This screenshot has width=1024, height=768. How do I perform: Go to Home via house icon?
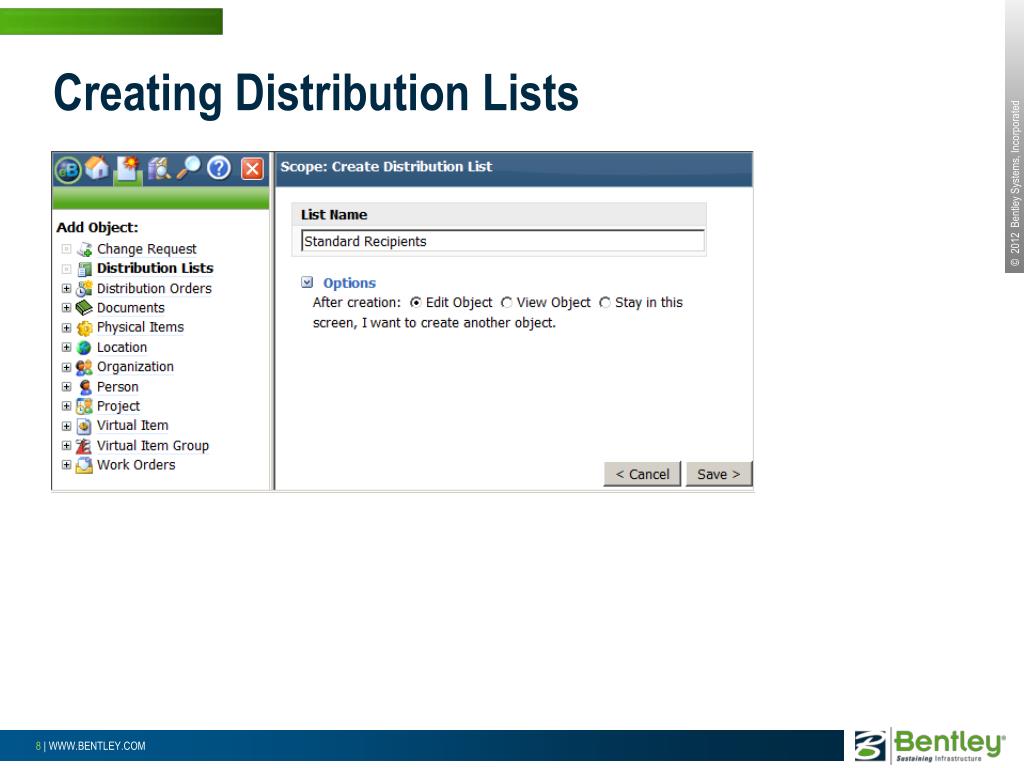coord(97,168)
